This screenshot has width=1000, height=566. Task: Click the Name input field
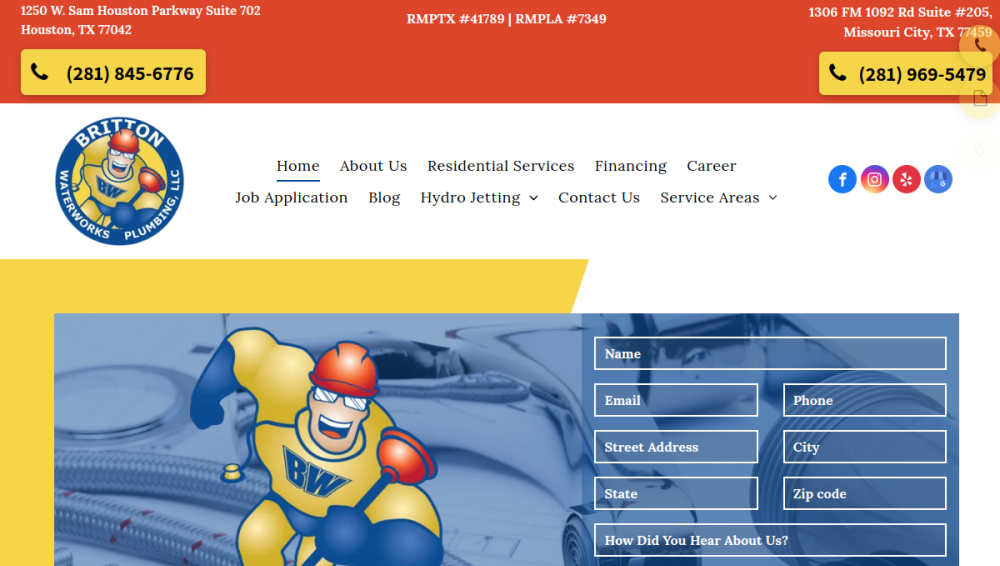770,354
